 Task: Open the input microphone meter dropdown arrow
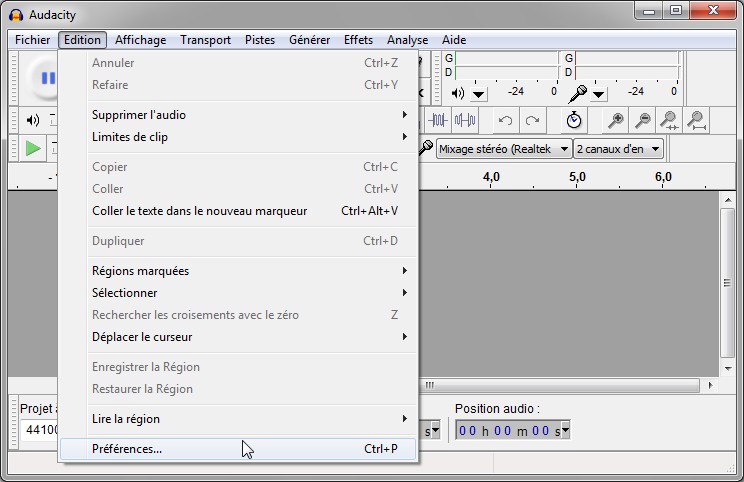point(598,94)
